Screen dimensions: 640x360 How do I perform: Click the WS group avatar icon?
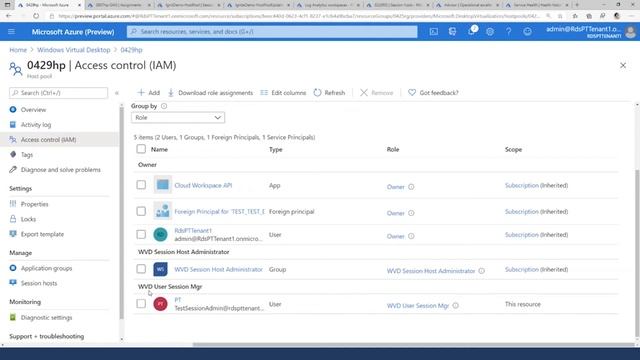tap(160, 269)
